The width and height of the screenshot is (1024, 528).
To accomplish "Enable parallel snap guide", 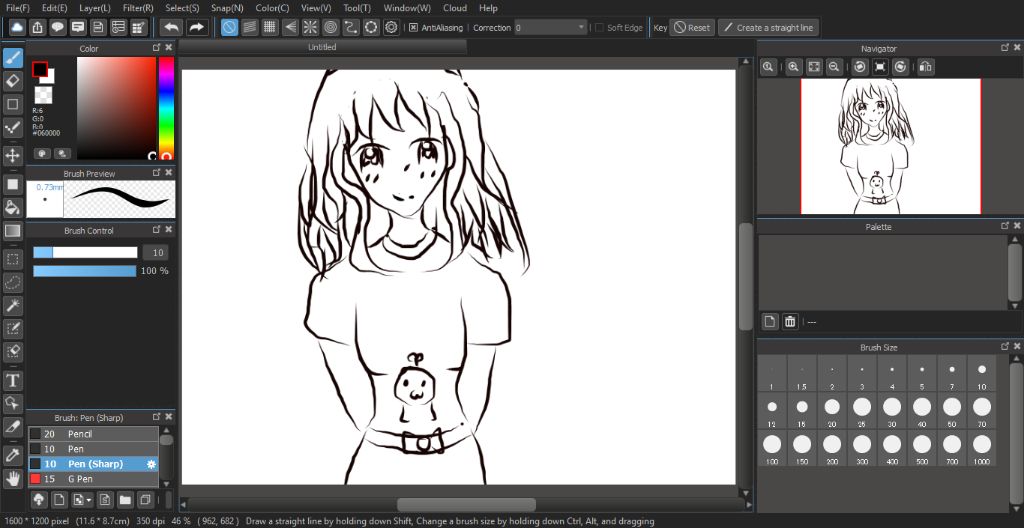I will click(x=249, y=27).
